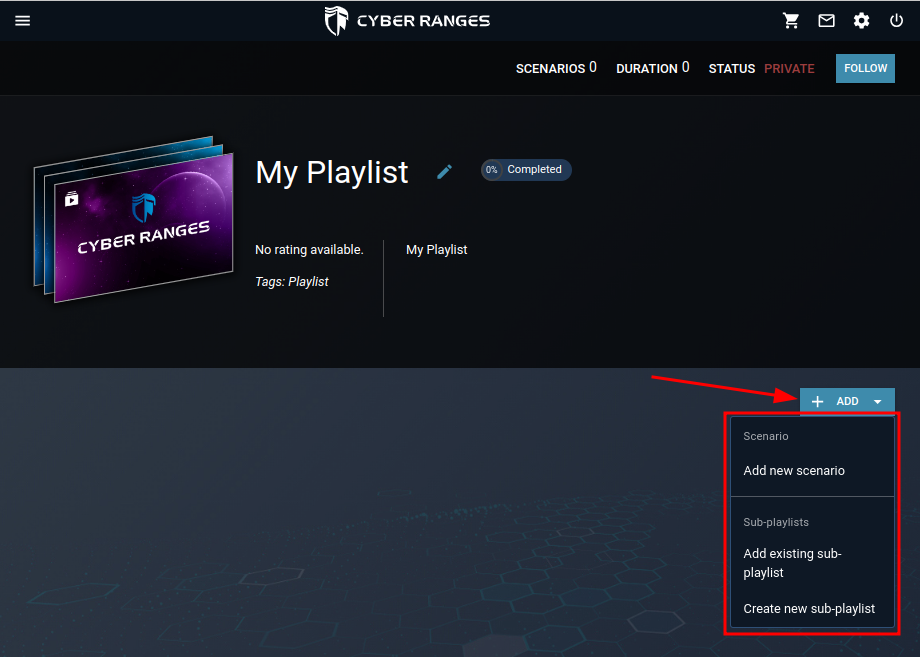Click the 0% completion progress indicator

(492, 169)
